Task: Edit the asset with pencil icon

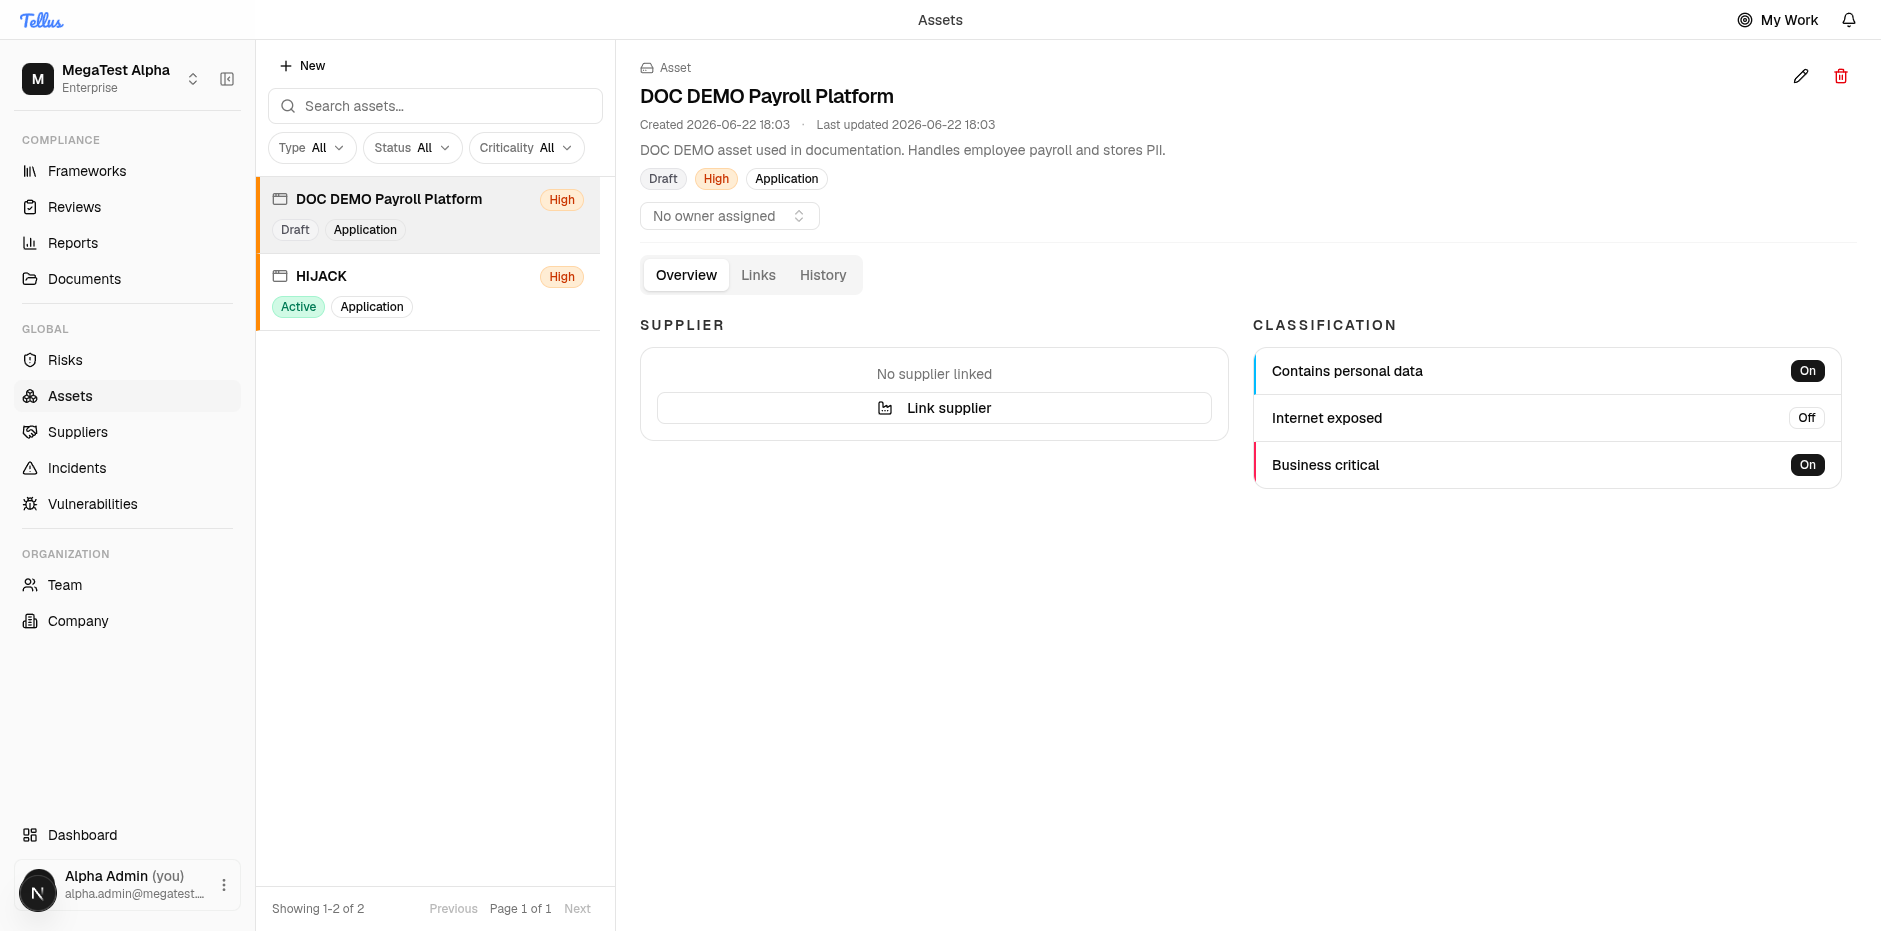Action: point(1801,76)
